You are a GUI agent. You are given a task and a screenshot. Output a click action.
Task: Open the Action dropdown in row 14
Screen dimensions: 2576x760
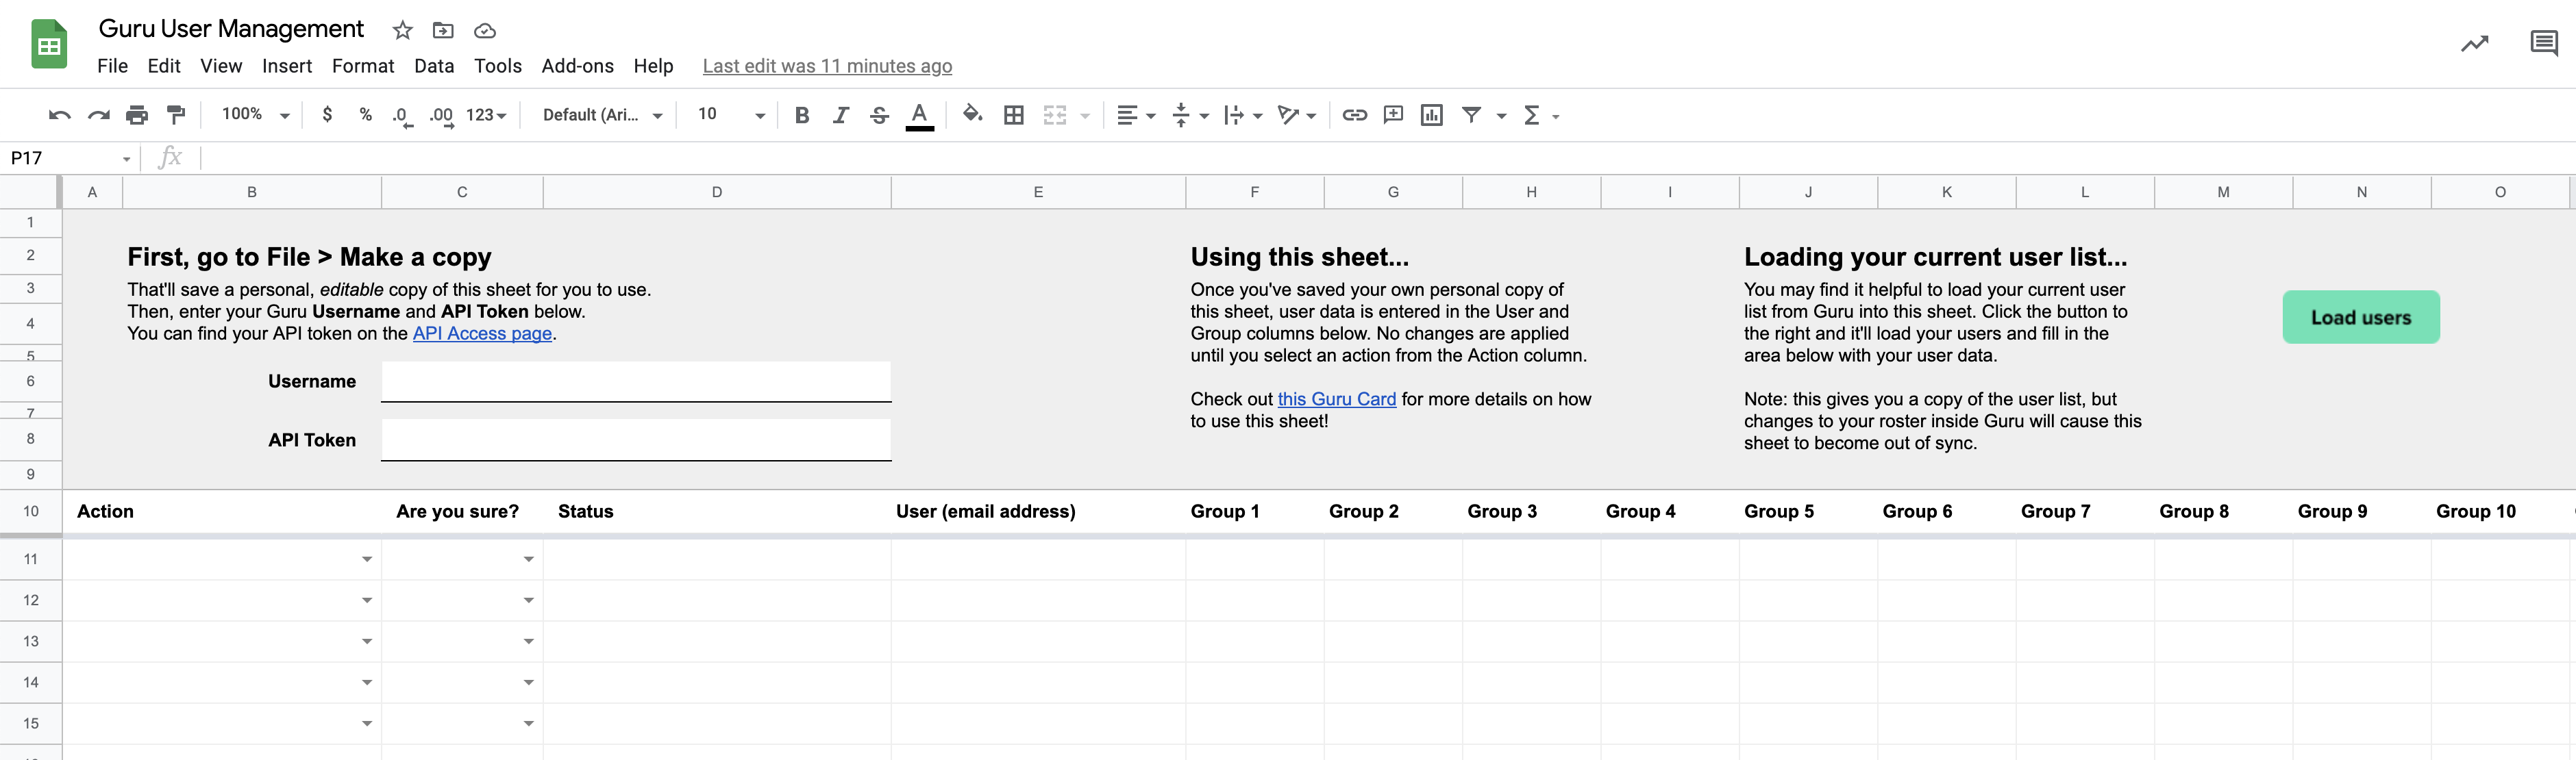[x=367, y=682]
